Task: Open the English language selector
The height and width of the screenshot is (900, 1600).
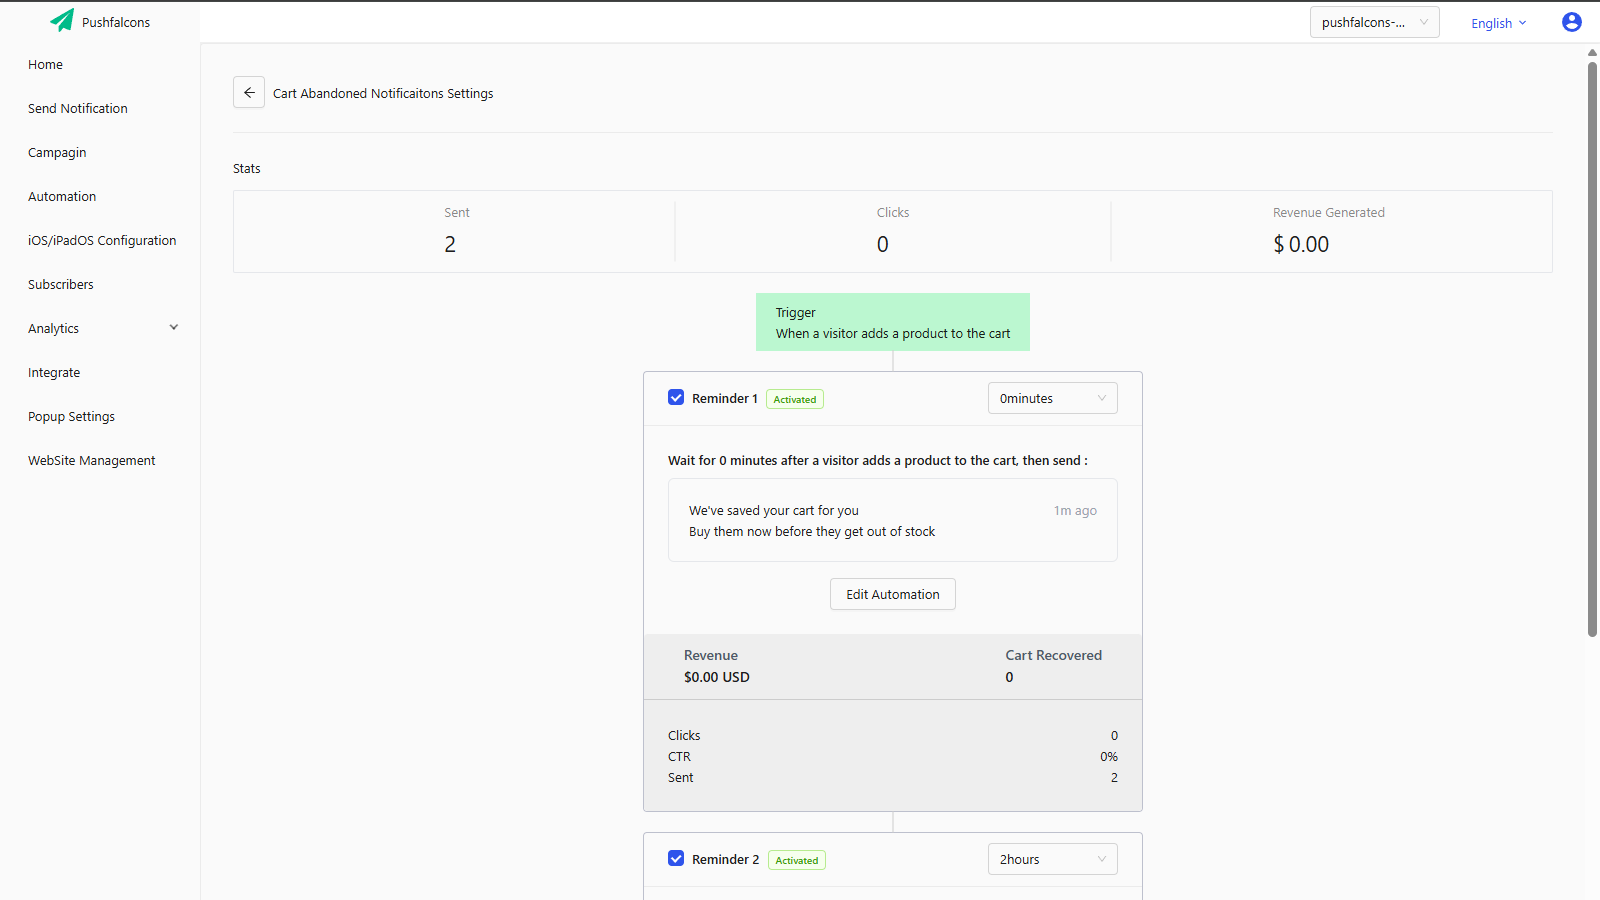Action: (x=1497, y=22)
